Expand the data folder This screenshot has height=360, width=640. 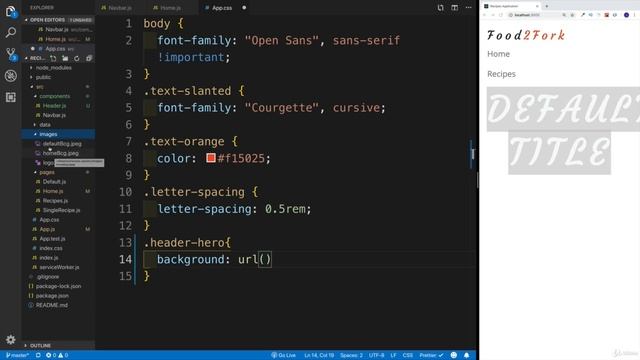click(x=45, y=124)
